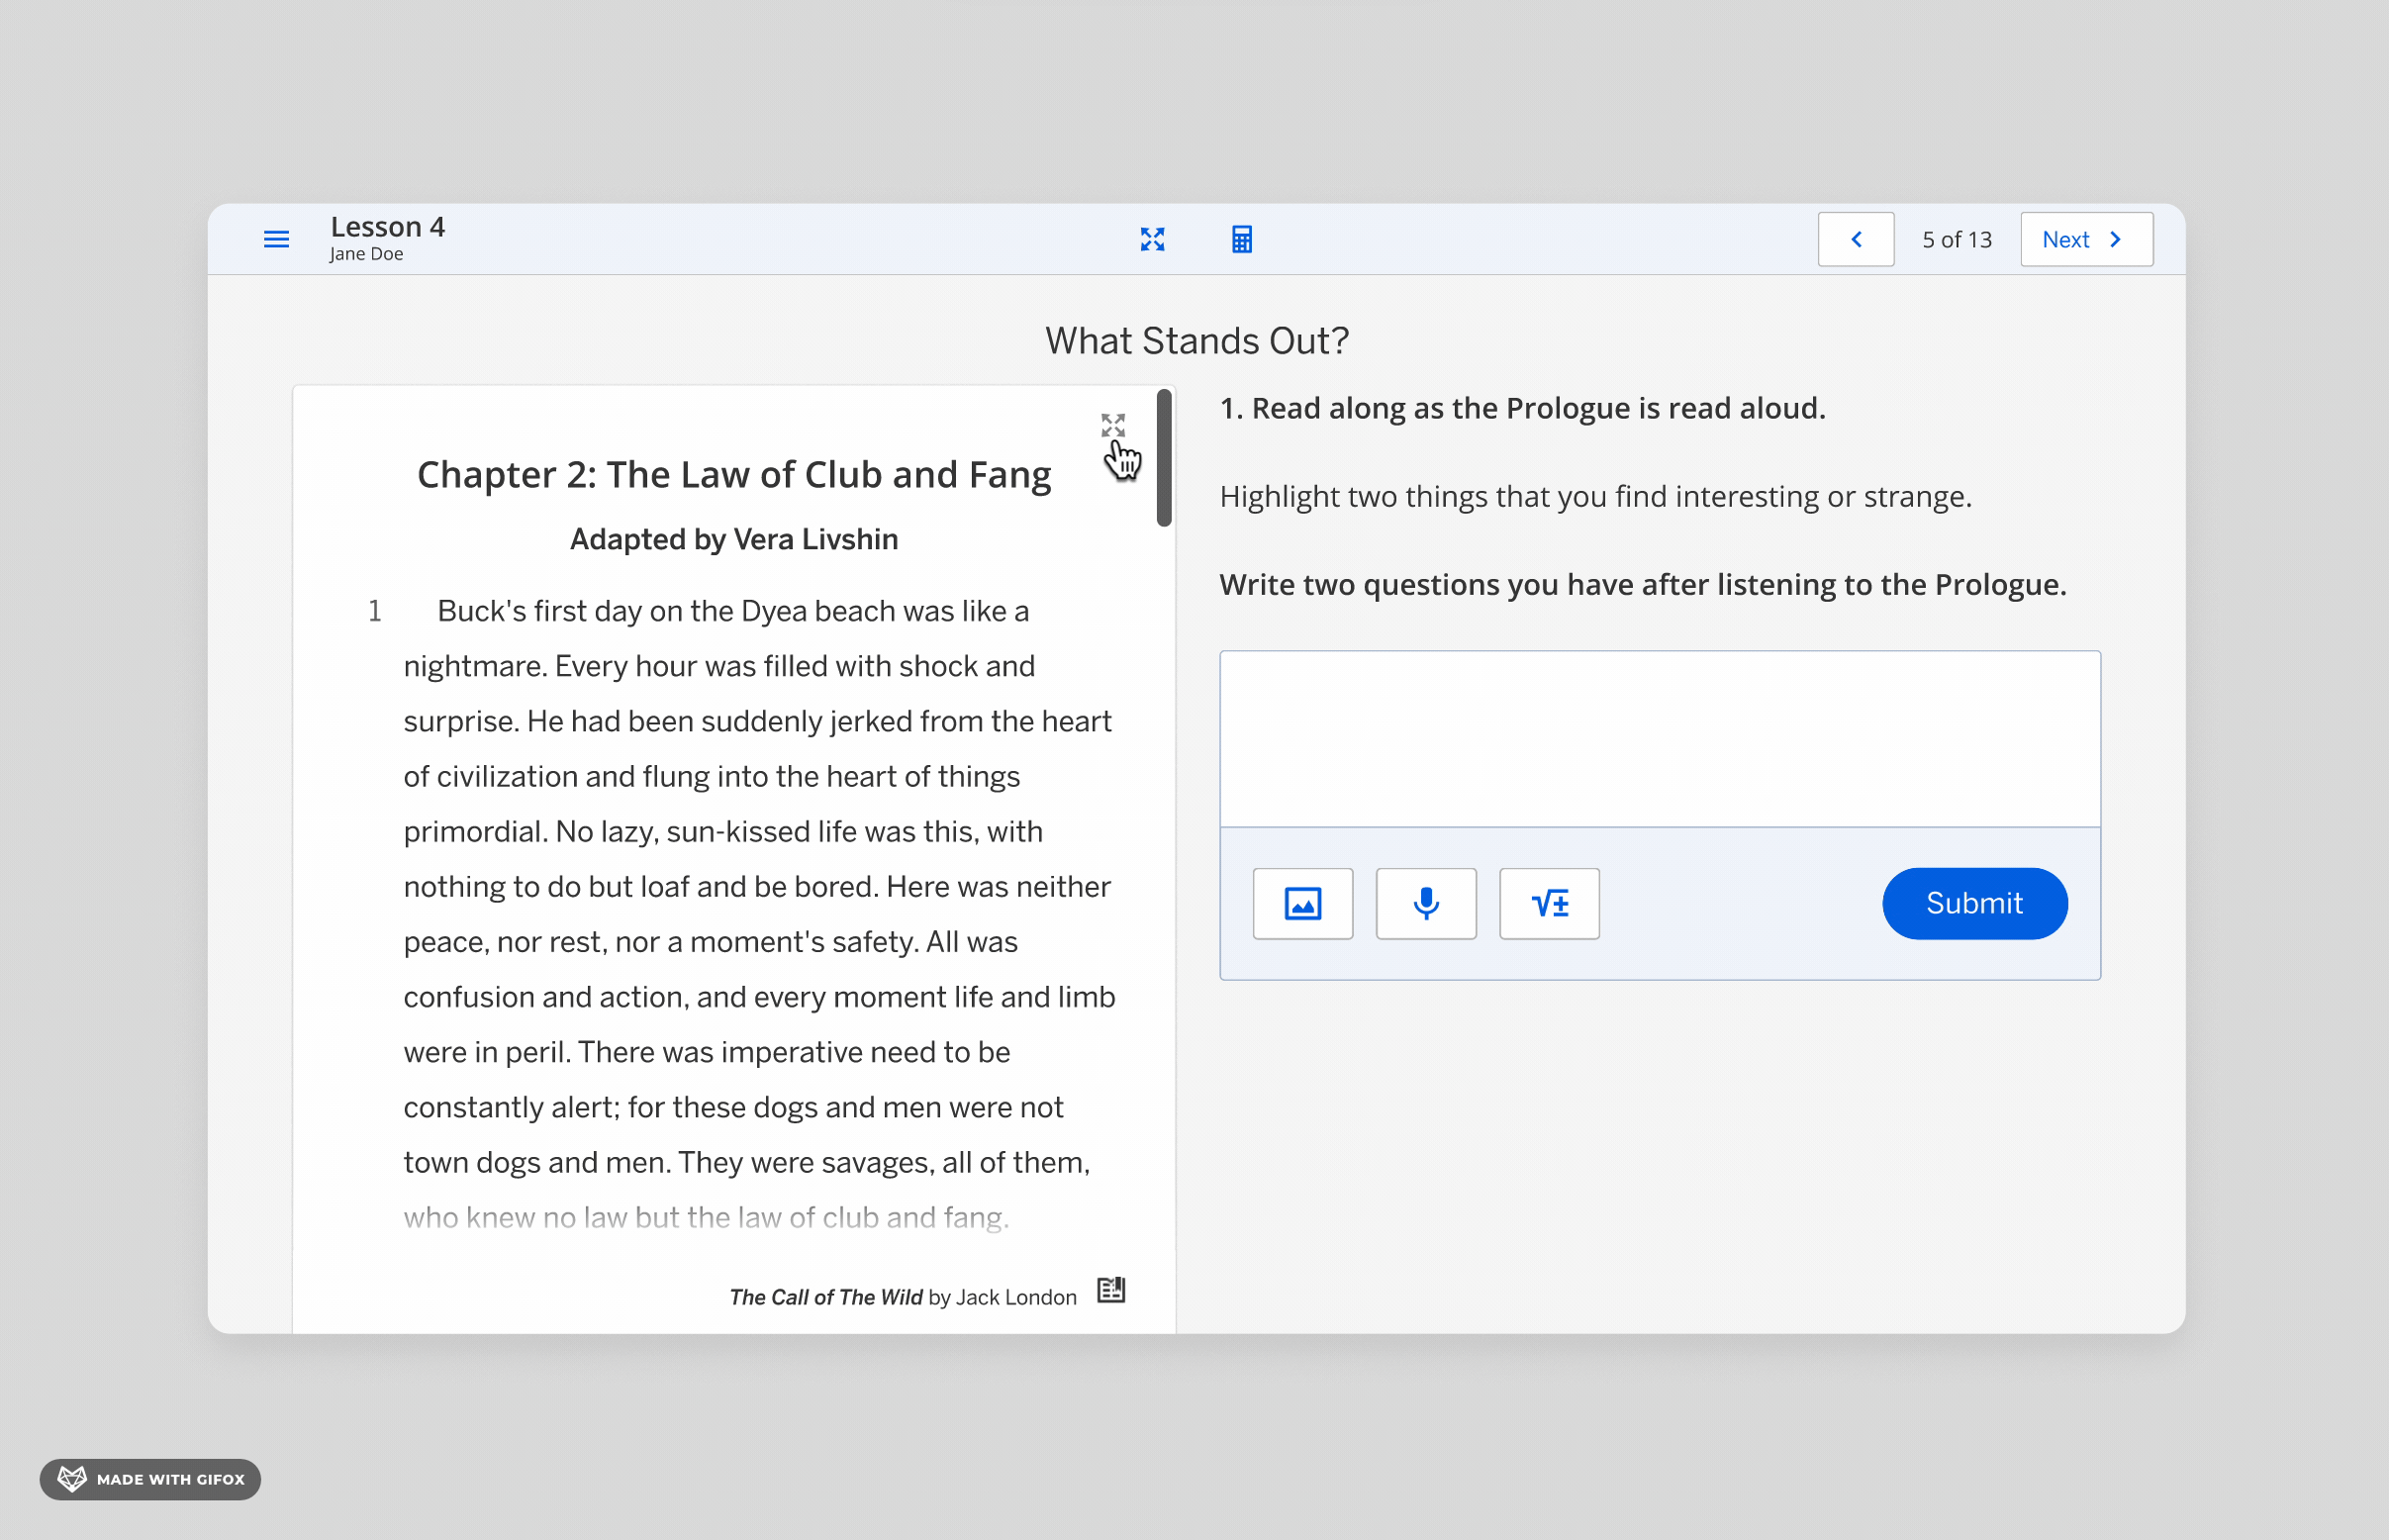This screenshot has width=2389, height=1540.
Task: Open the book info icon beside Jack London
Action: [x=1111, y=1290]
